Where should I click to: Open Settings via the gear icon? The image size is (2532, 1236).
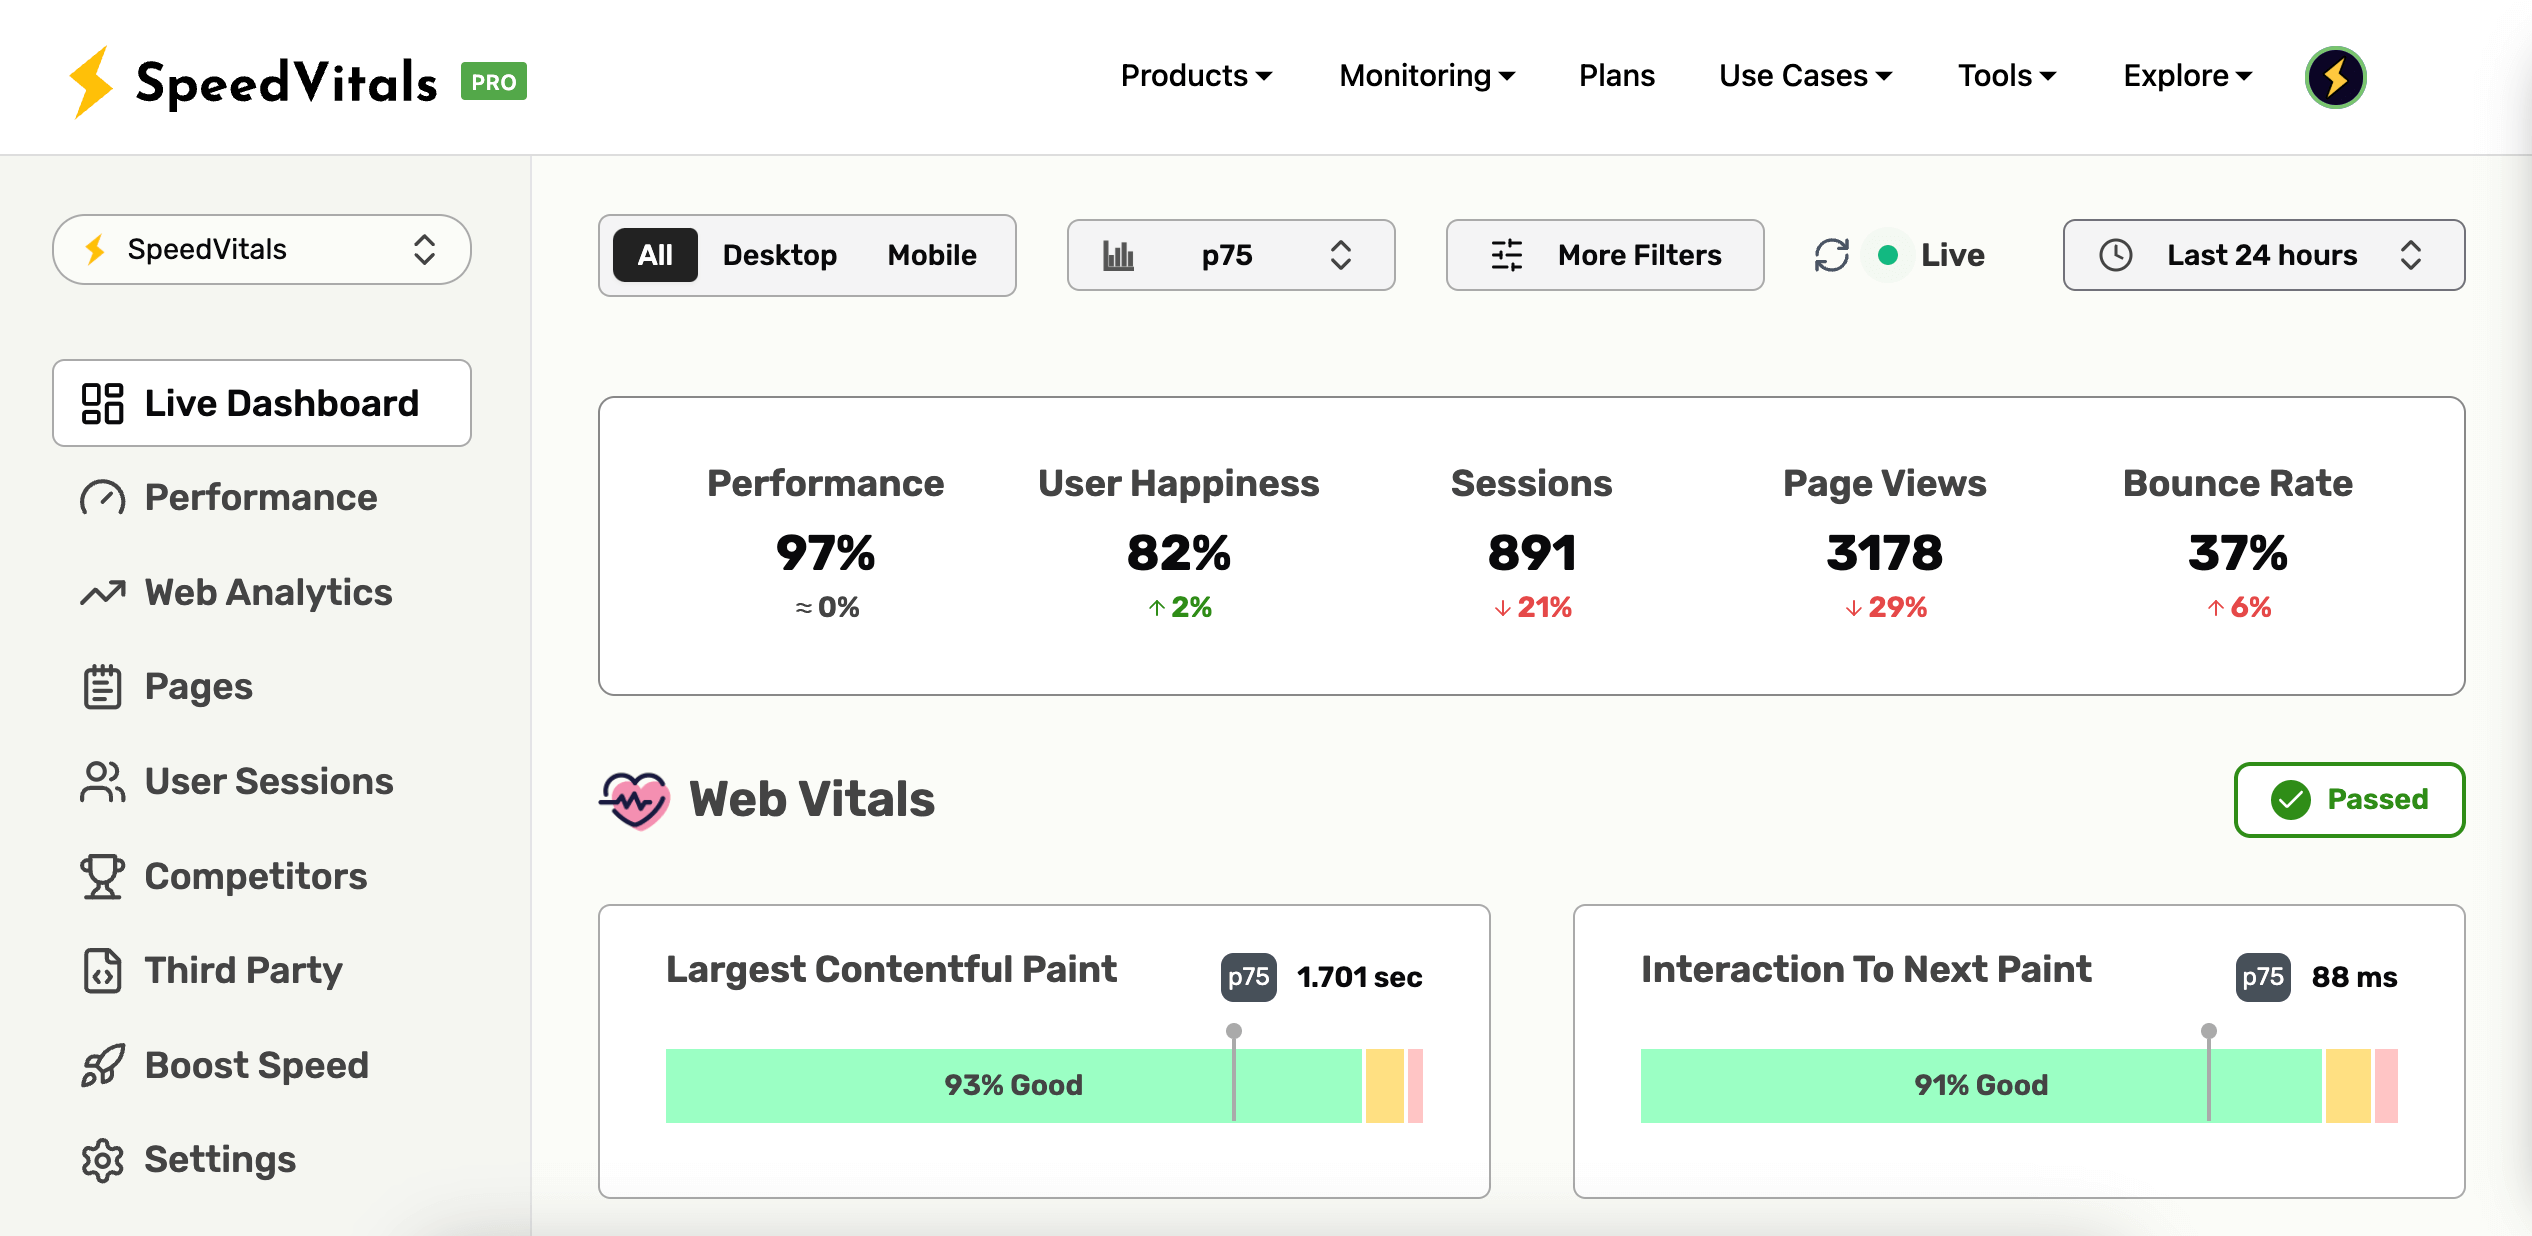(x=102, y=1160)
